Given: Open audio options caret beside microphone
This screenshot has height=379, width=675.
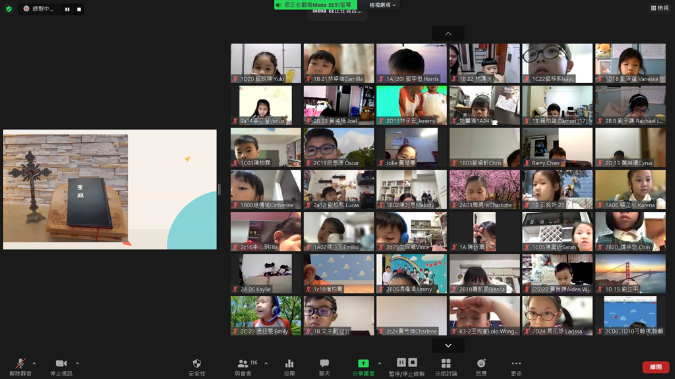Looking at the screenshot, I should [x=34, y=363].
